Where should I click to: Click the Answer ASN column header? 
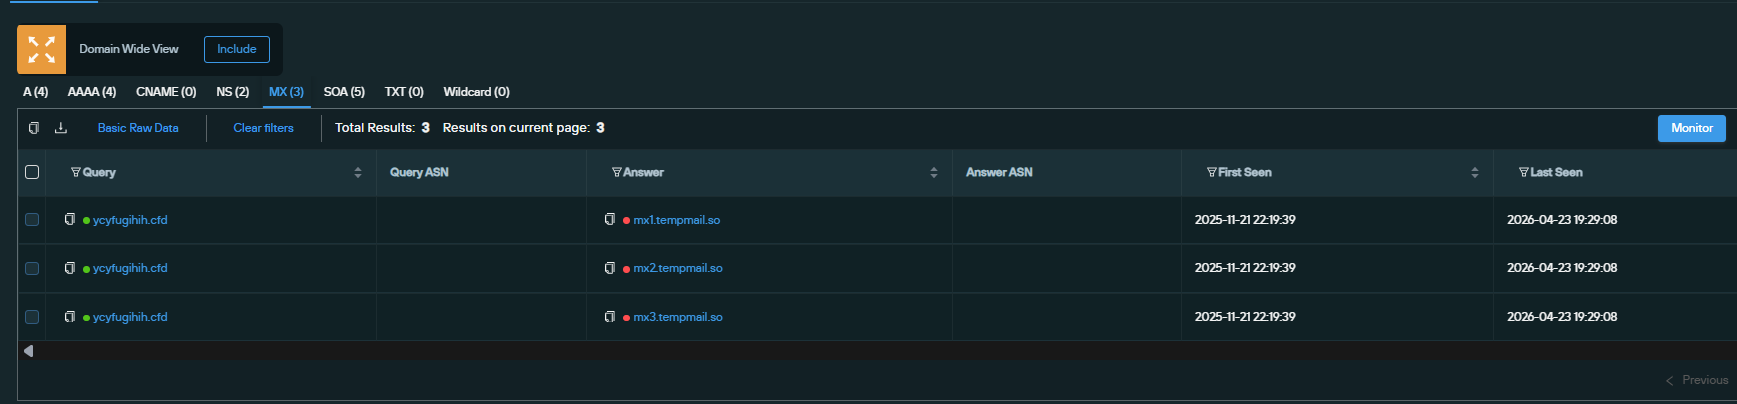coord(999,172)
